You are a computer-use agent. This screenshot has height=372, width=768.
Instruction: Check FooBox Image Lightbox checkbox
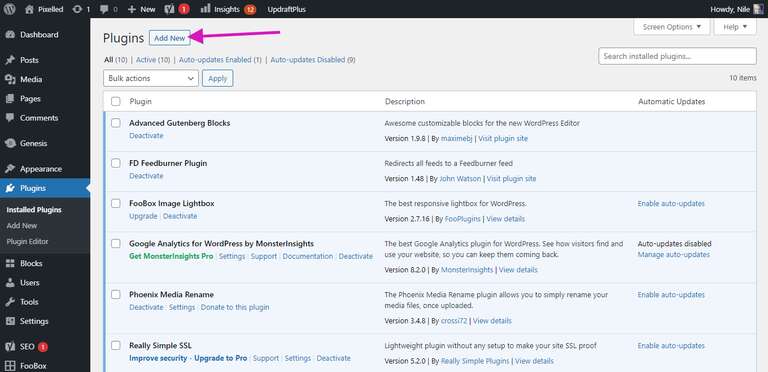(x=116, y=203)
